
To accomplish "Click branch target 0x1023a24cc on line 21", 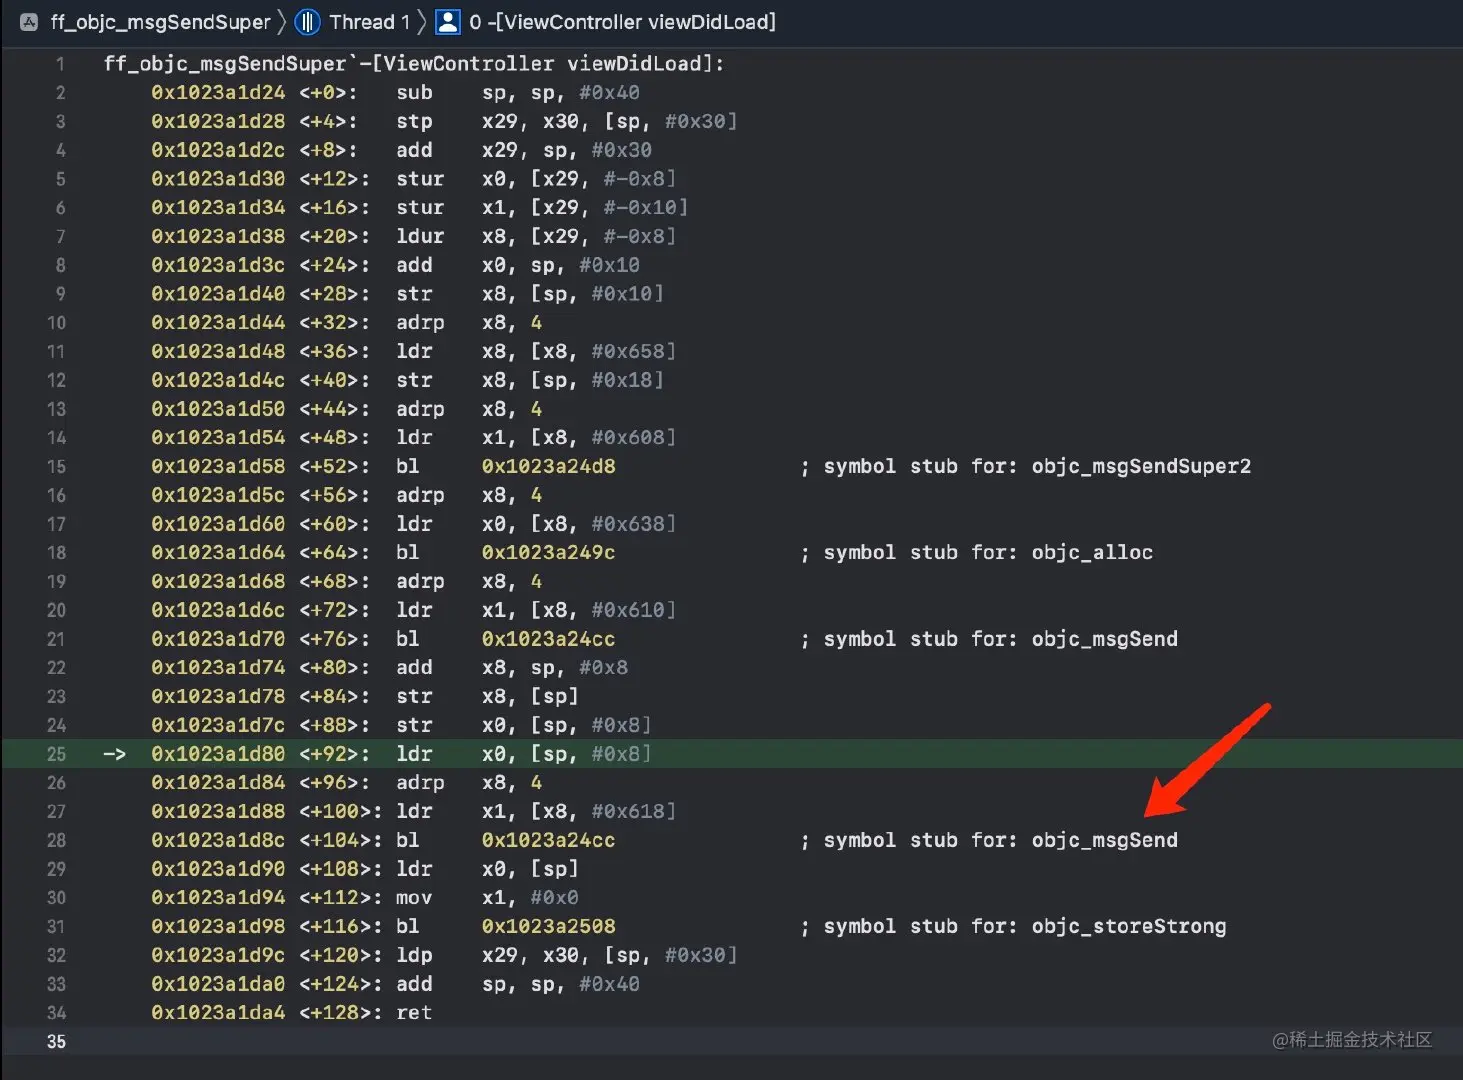I will (548, 639).
